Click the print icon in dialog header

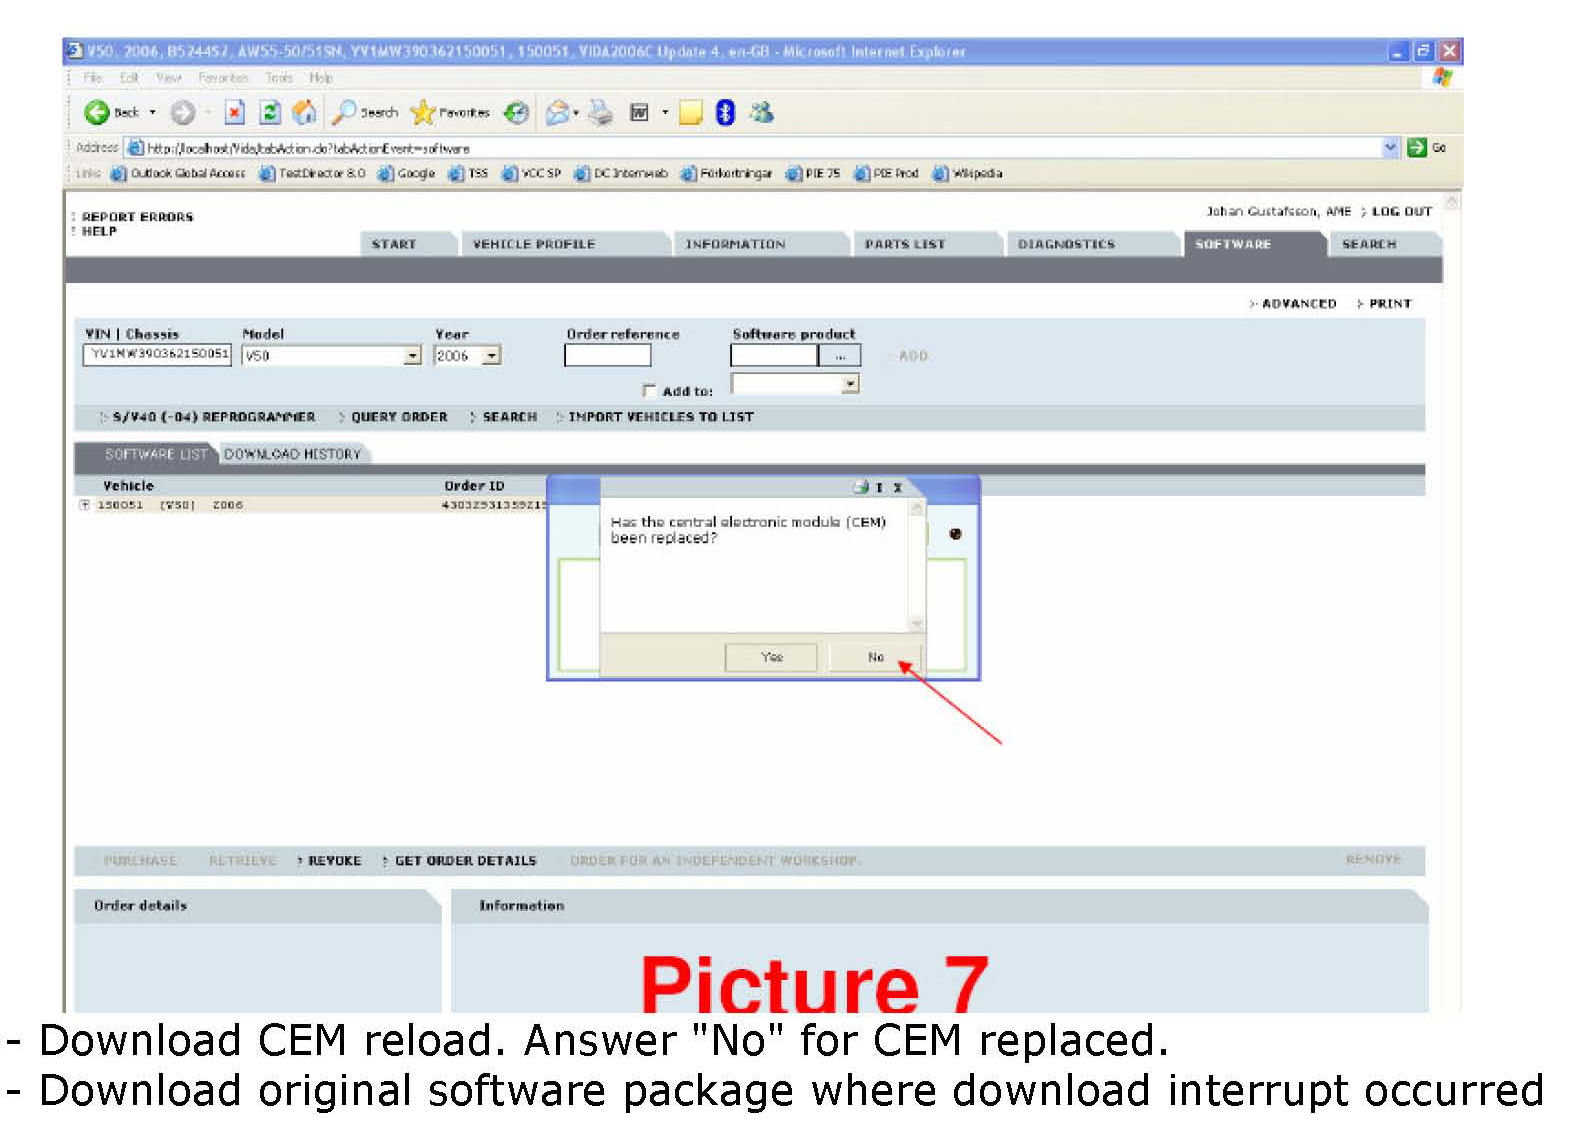(861, 487)
